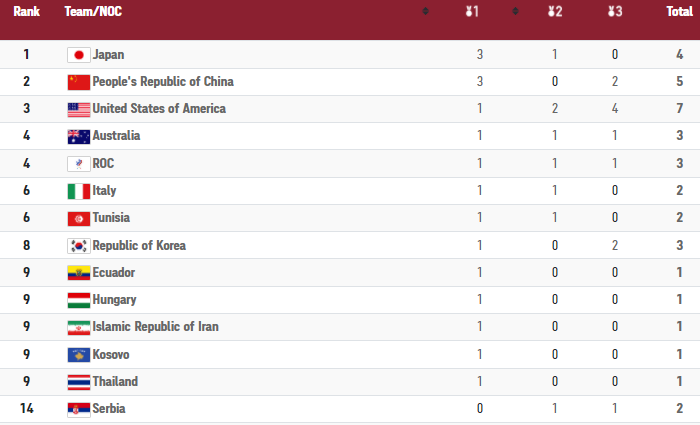
Task: Click the Tunisia flag icon
Action: pos(79,218)
